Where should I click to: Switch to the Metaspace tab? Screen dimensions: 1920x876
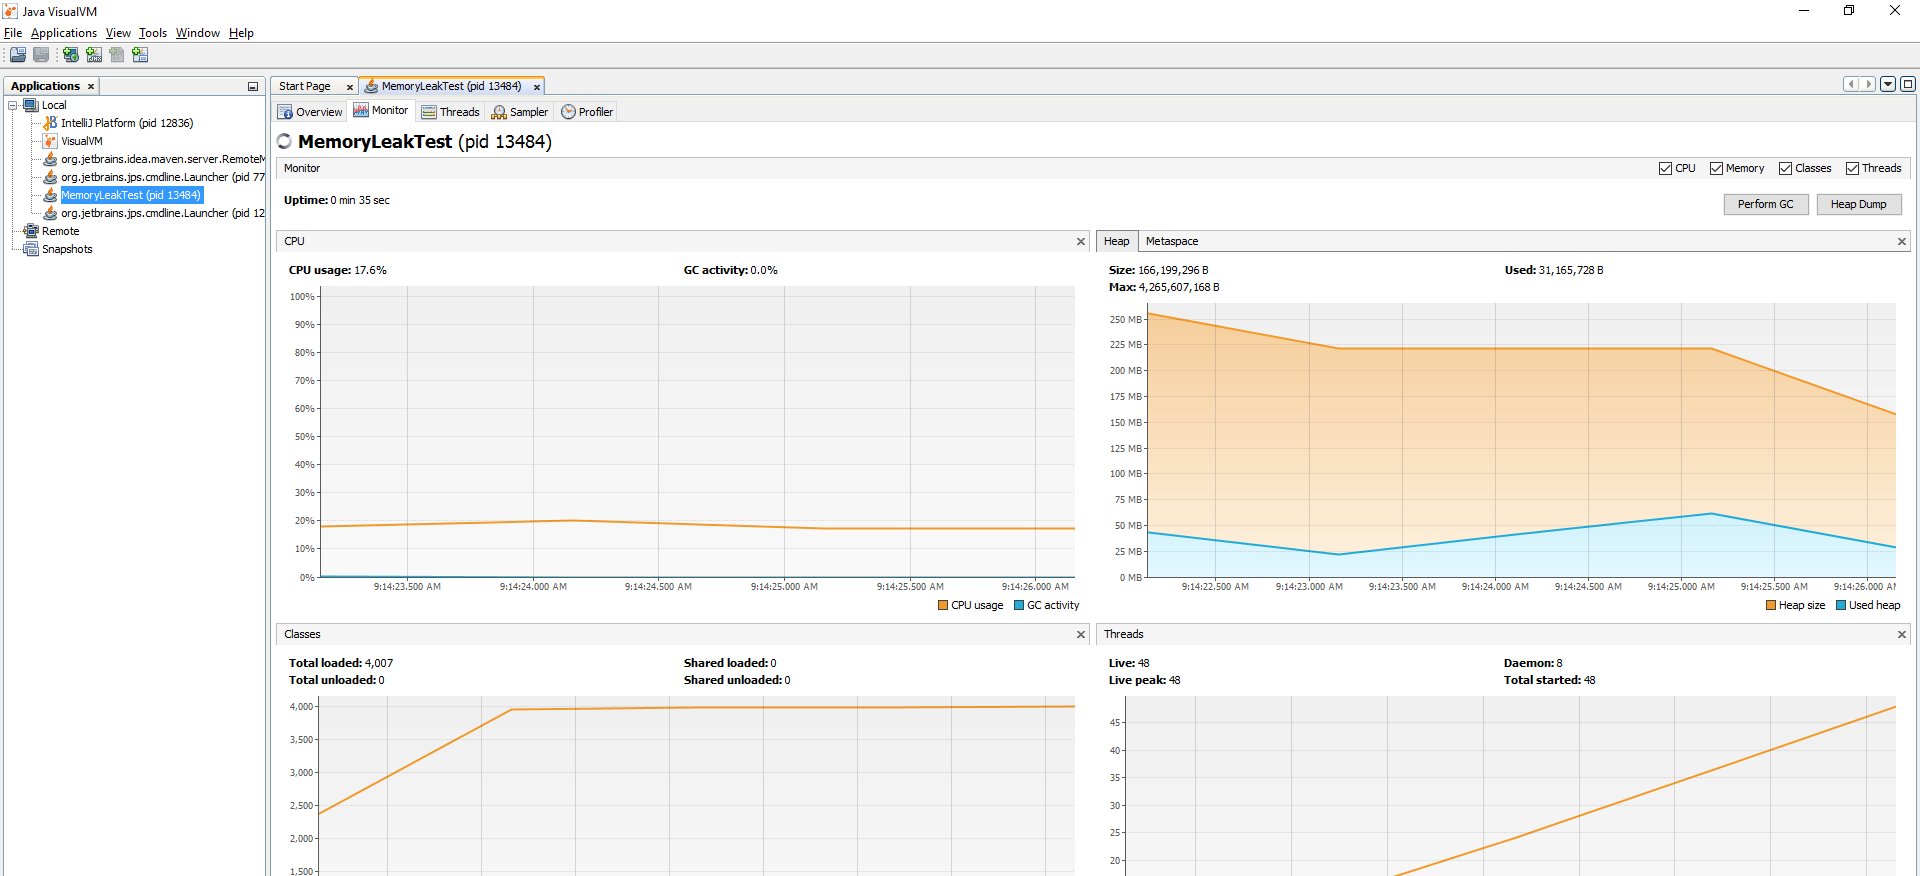tap(1172, 241)
